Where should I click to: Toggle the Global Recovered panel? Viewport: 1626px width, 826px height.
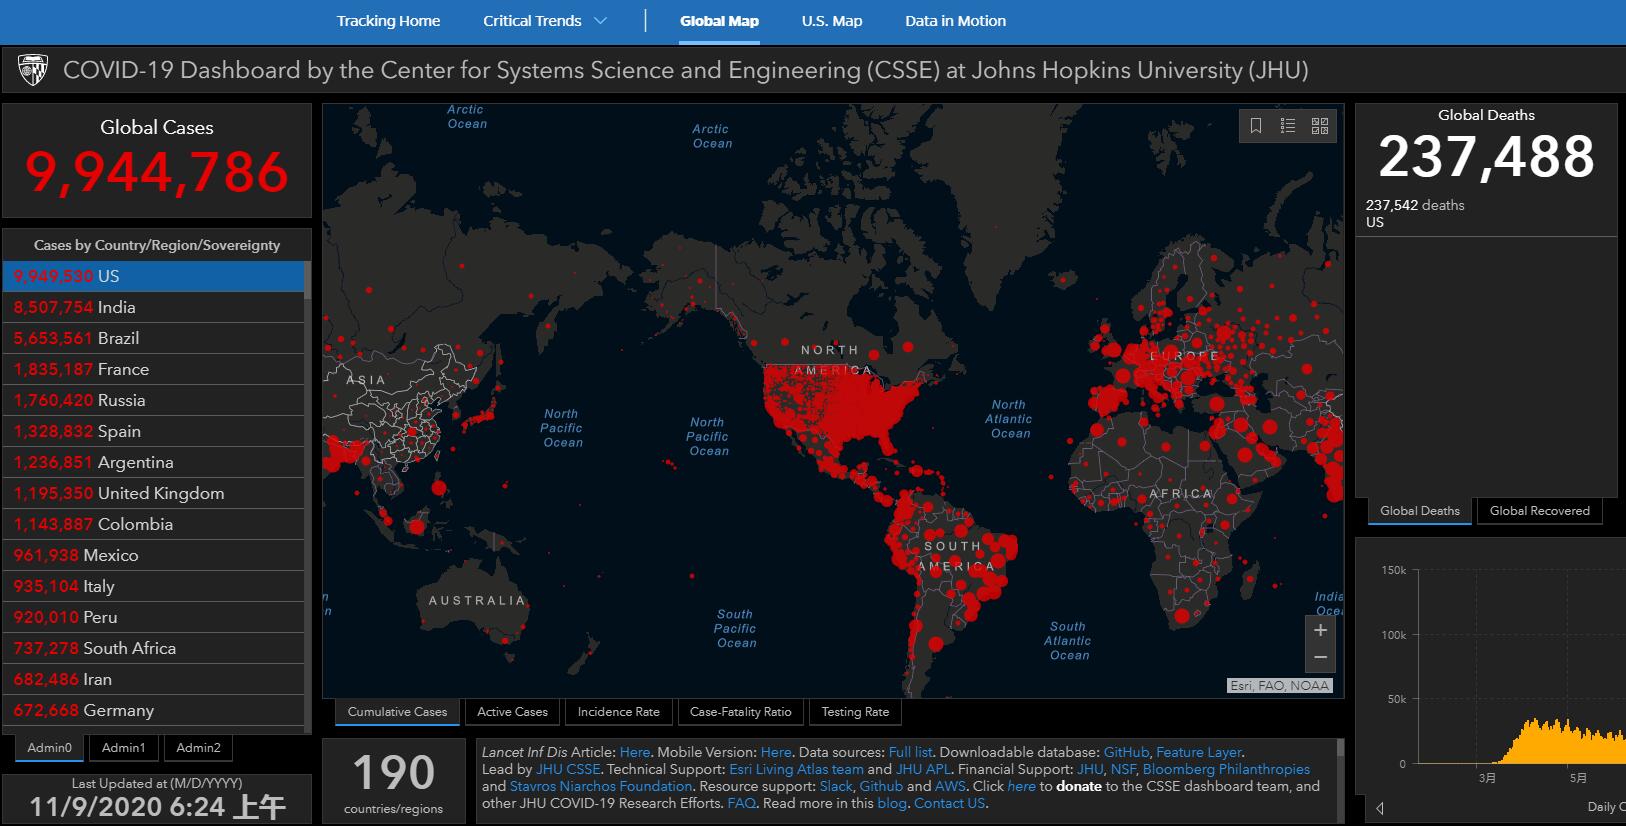(x=1539, y=511)
